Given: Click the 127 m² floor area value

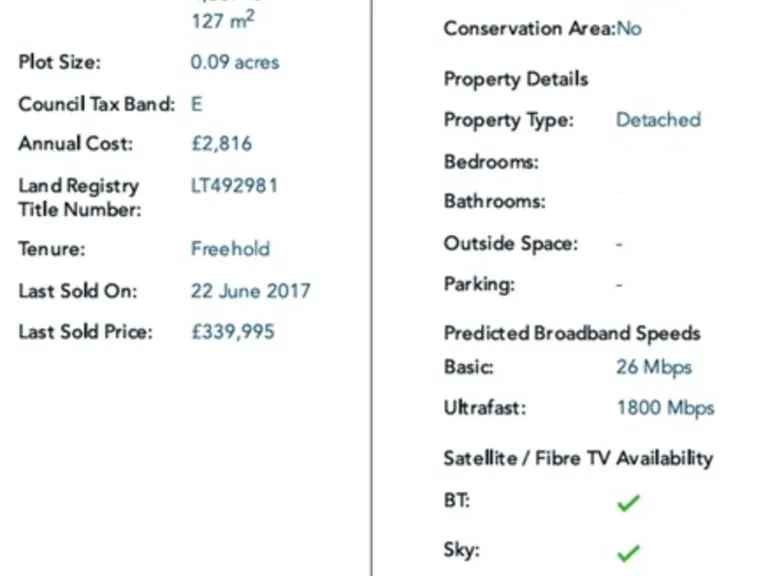Looking at the screenshot, I should pos(222,20).
